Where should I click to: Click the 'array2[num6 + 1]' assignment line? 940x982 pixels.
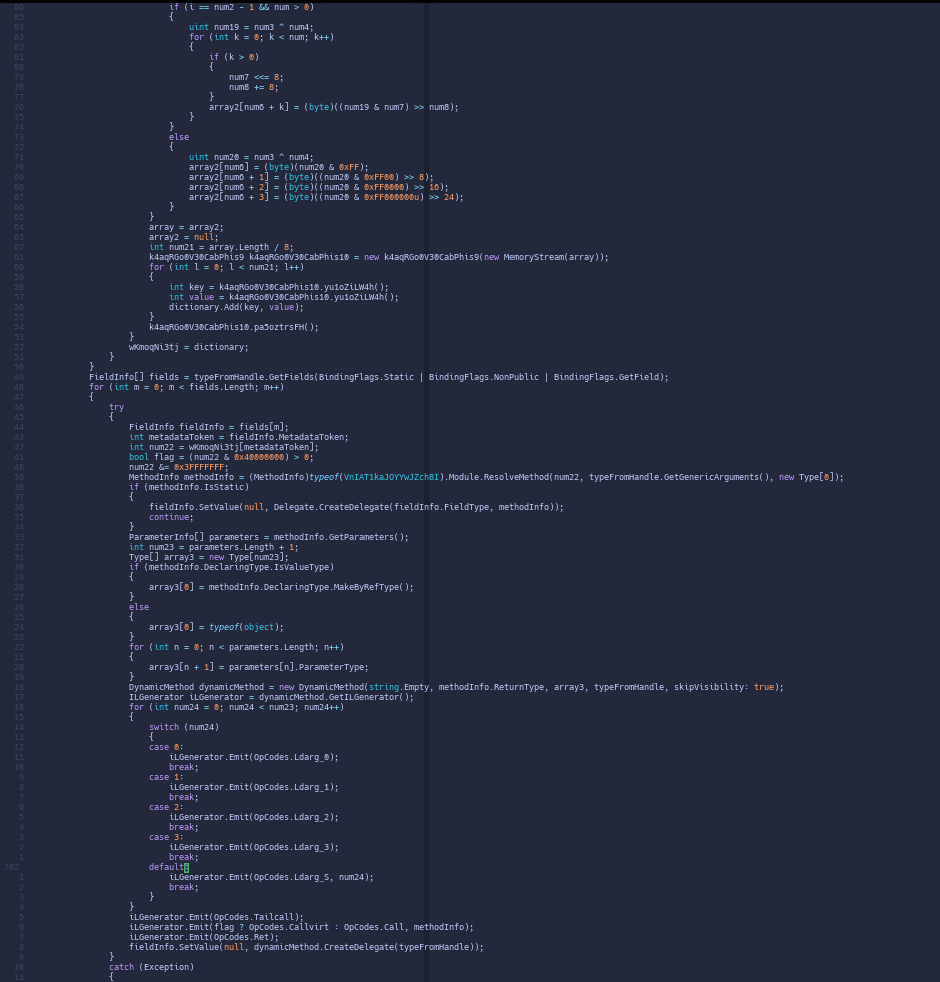pos(311,177)
